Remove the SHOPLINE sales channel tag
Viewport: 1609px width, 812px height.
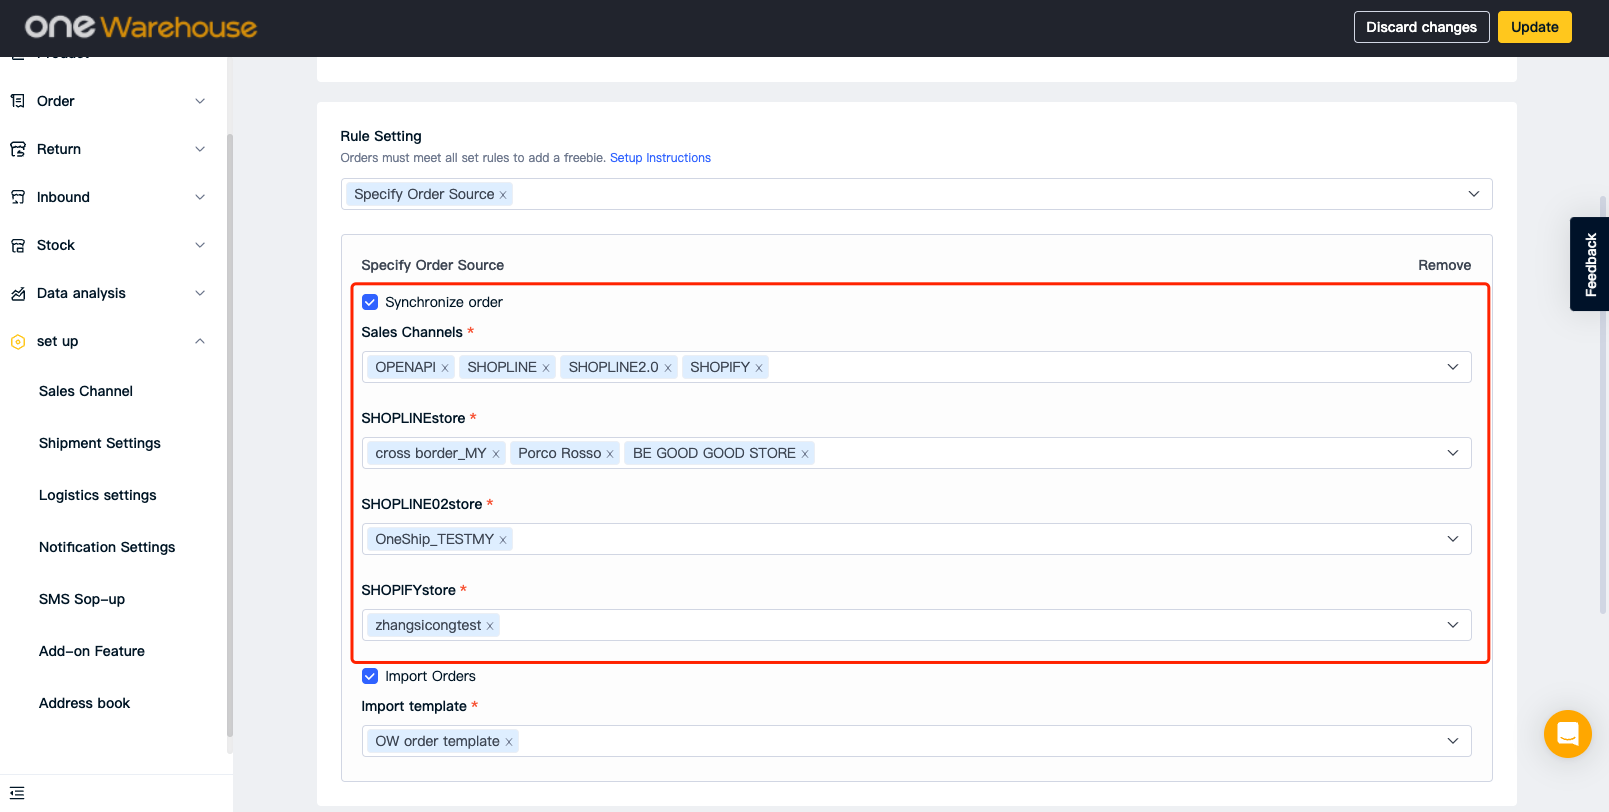pyautogui.click(x=546, y=368)
